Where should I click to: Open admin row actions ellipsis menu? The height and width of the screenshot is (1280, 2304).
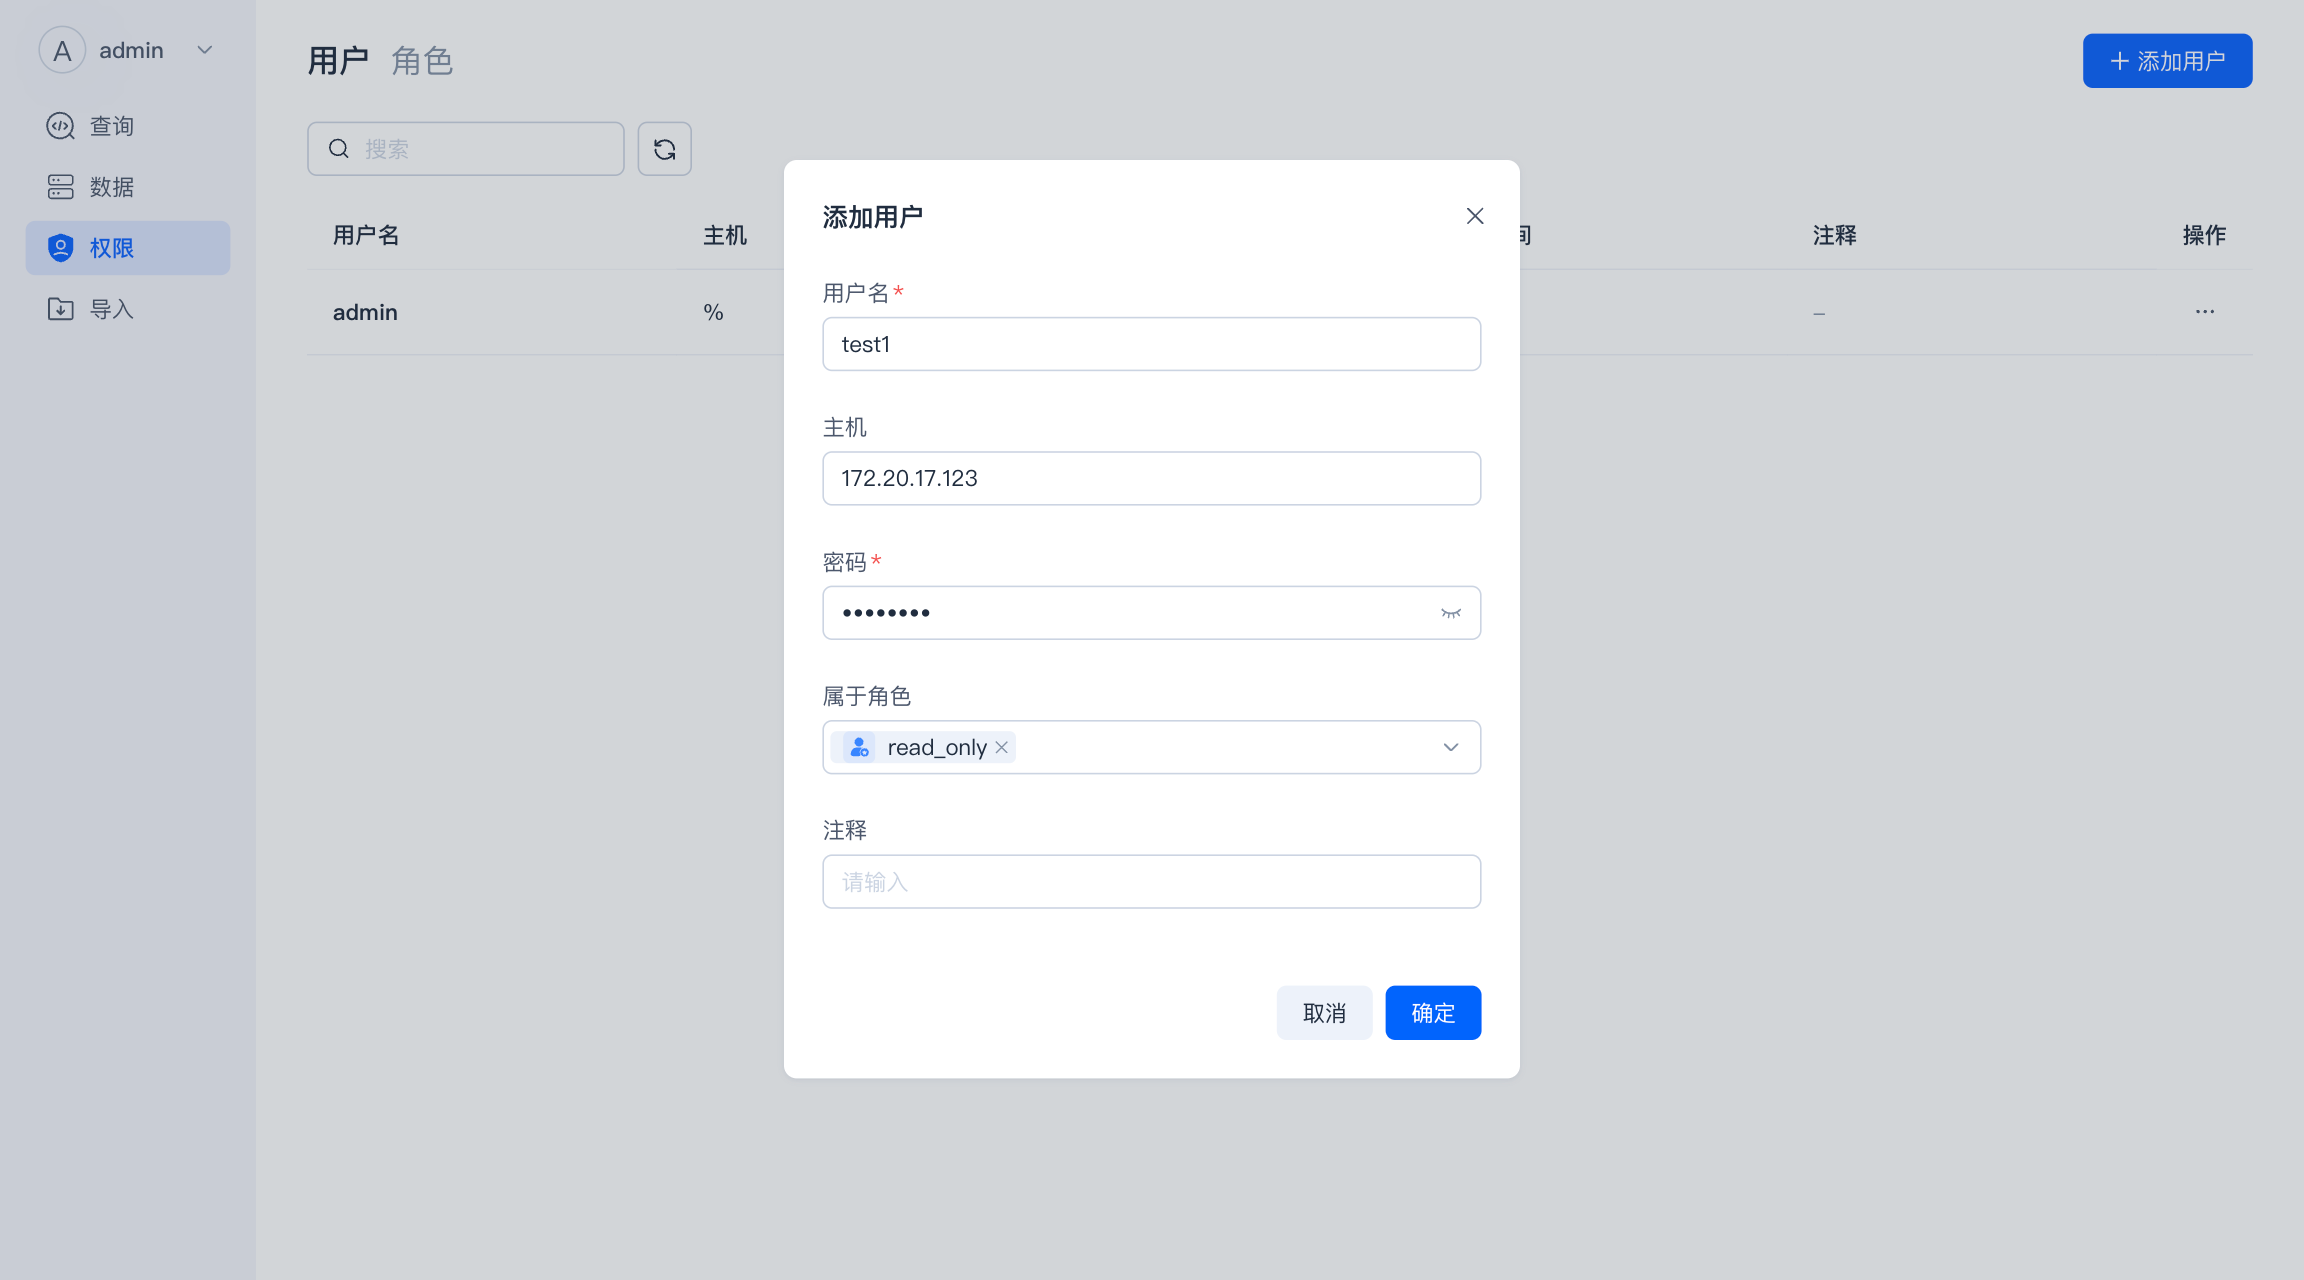click(2204, 312)
